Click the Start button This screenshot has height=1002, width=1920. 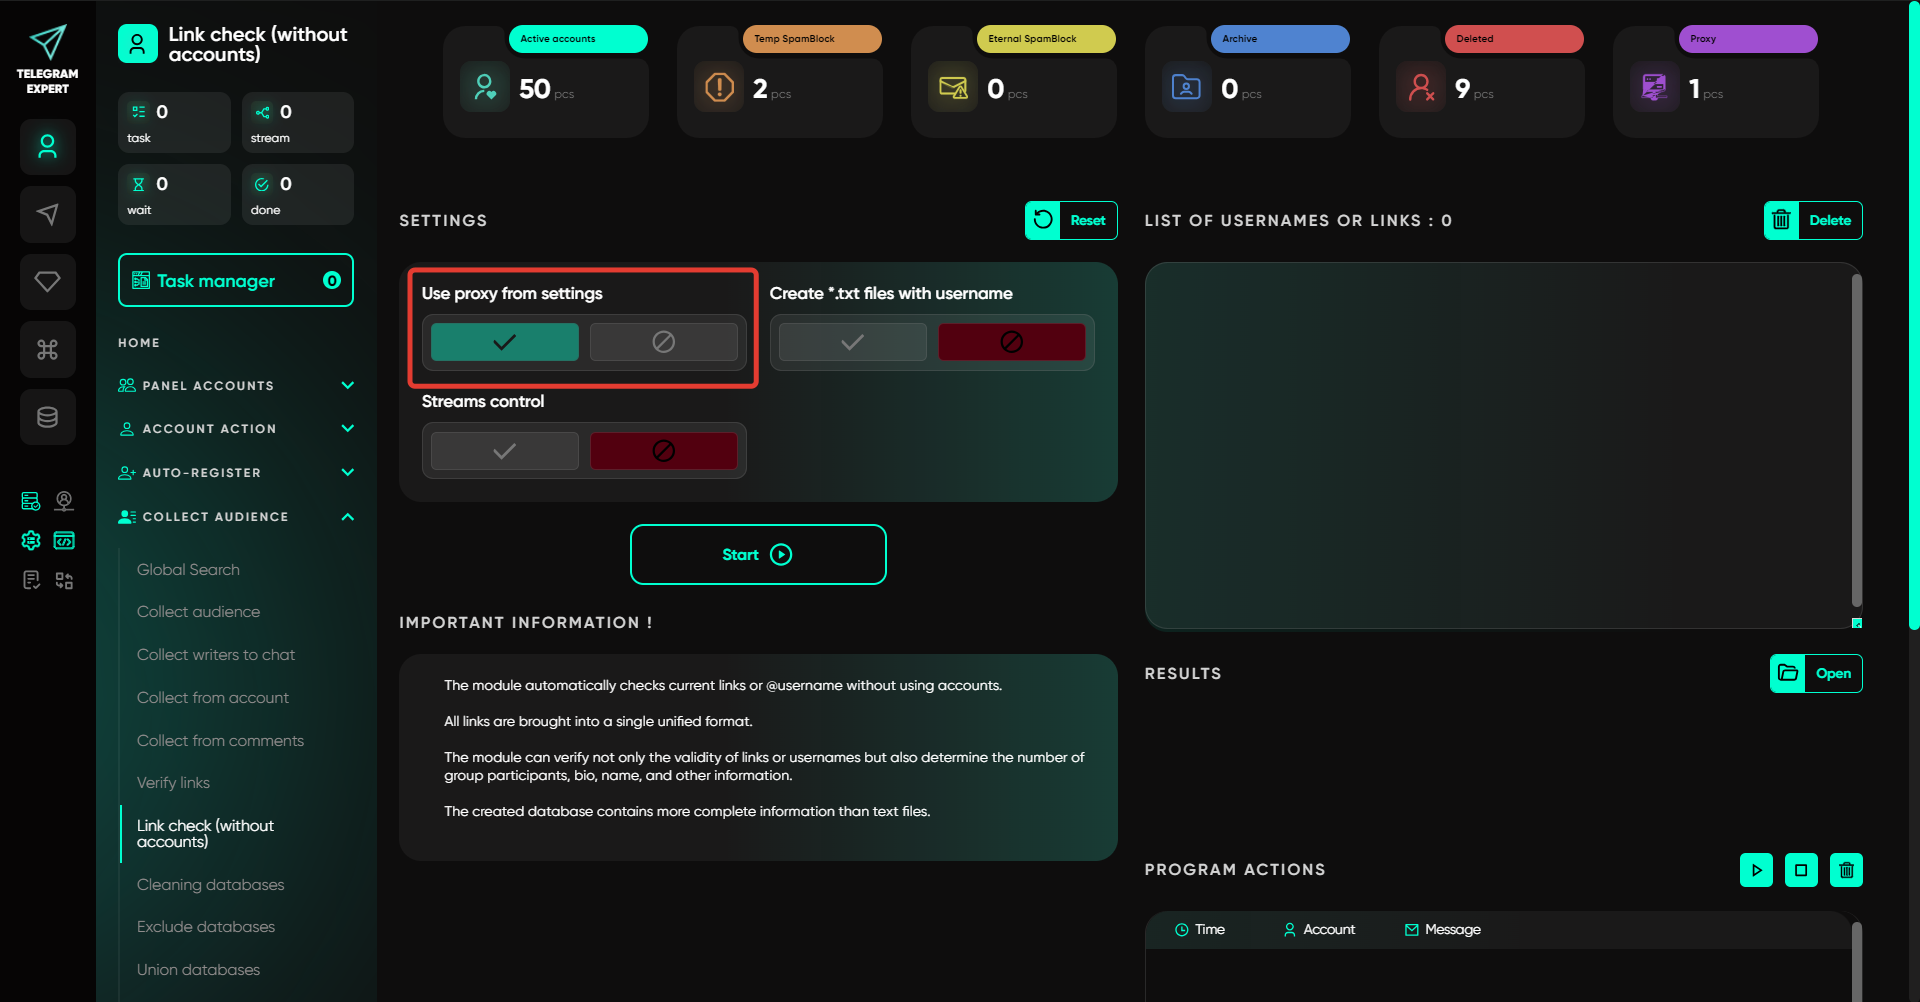click(758, 555)
